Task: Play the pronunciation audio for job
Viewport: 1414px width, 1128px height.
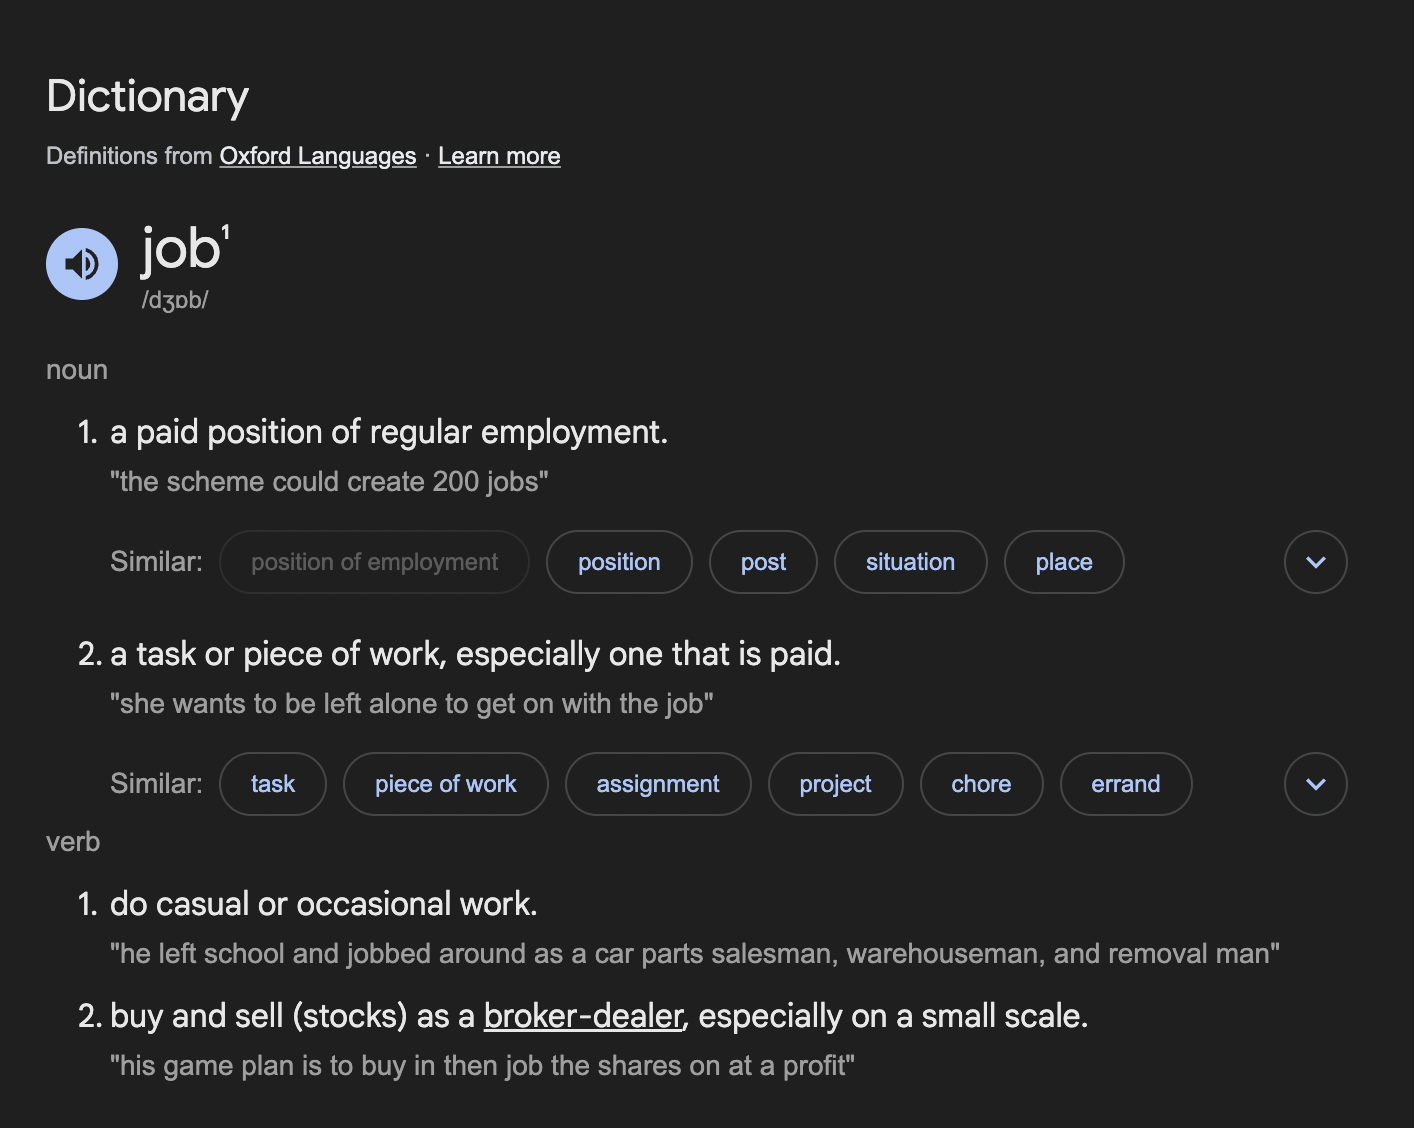Action: pyautogui.click(x=82, y=264)
